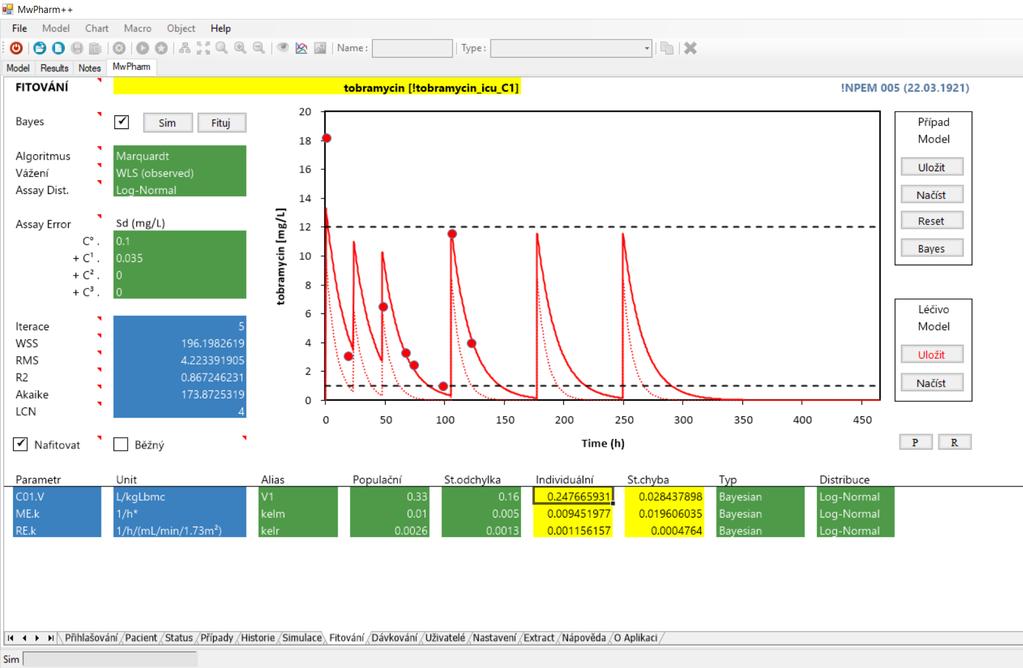1023x668 pixels.
Task: Click the Fituj button
Action: coord(221,123)
